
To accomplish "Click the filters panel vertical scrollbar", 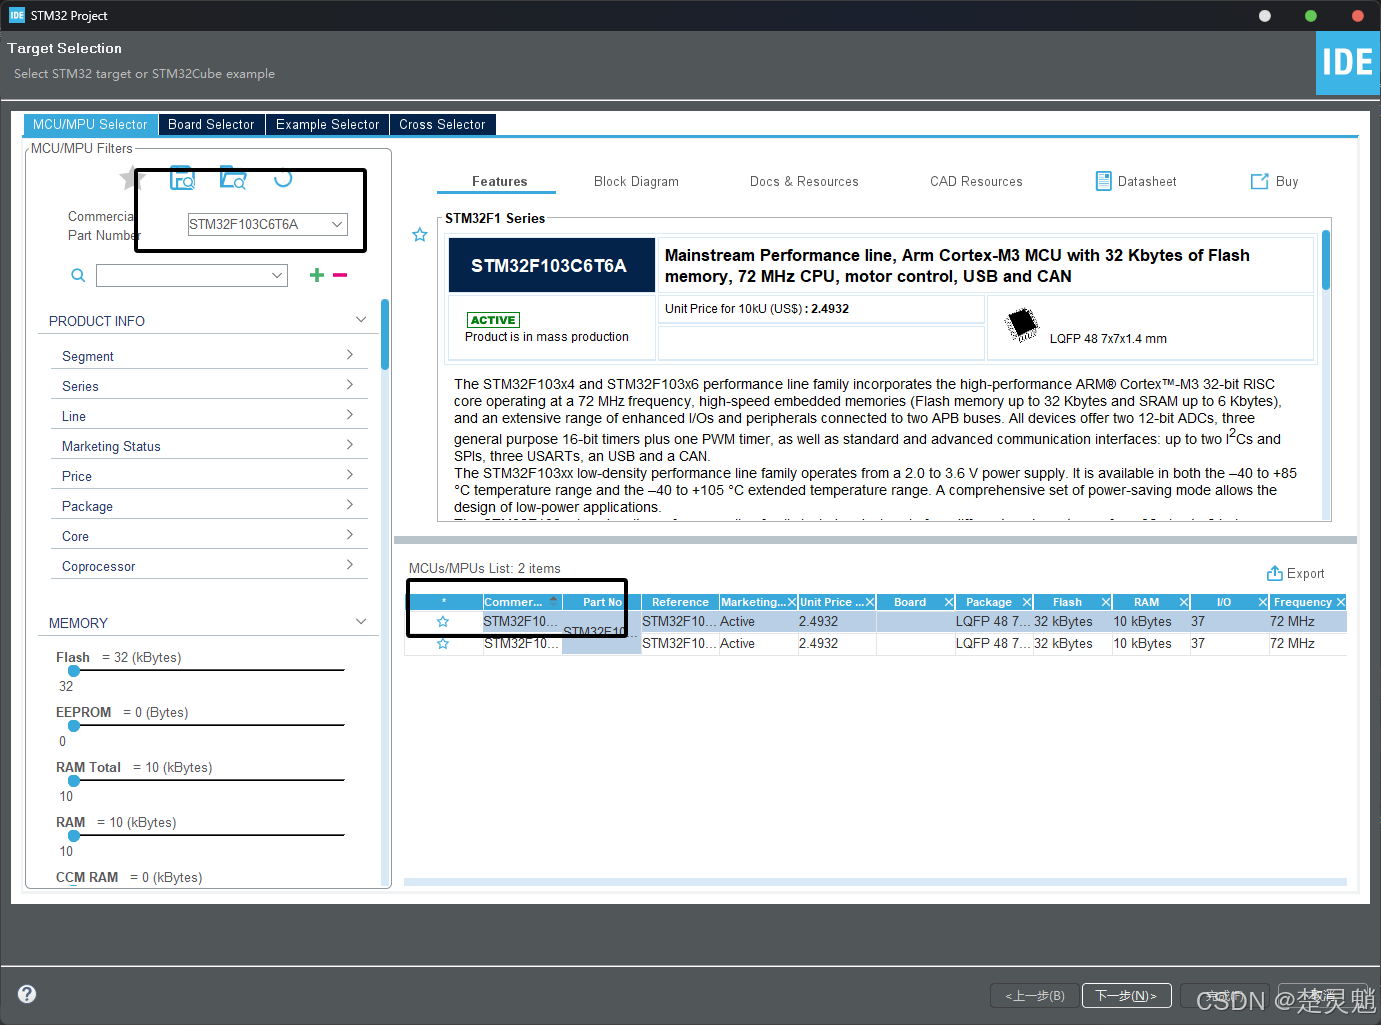I will tap(385, 335).
